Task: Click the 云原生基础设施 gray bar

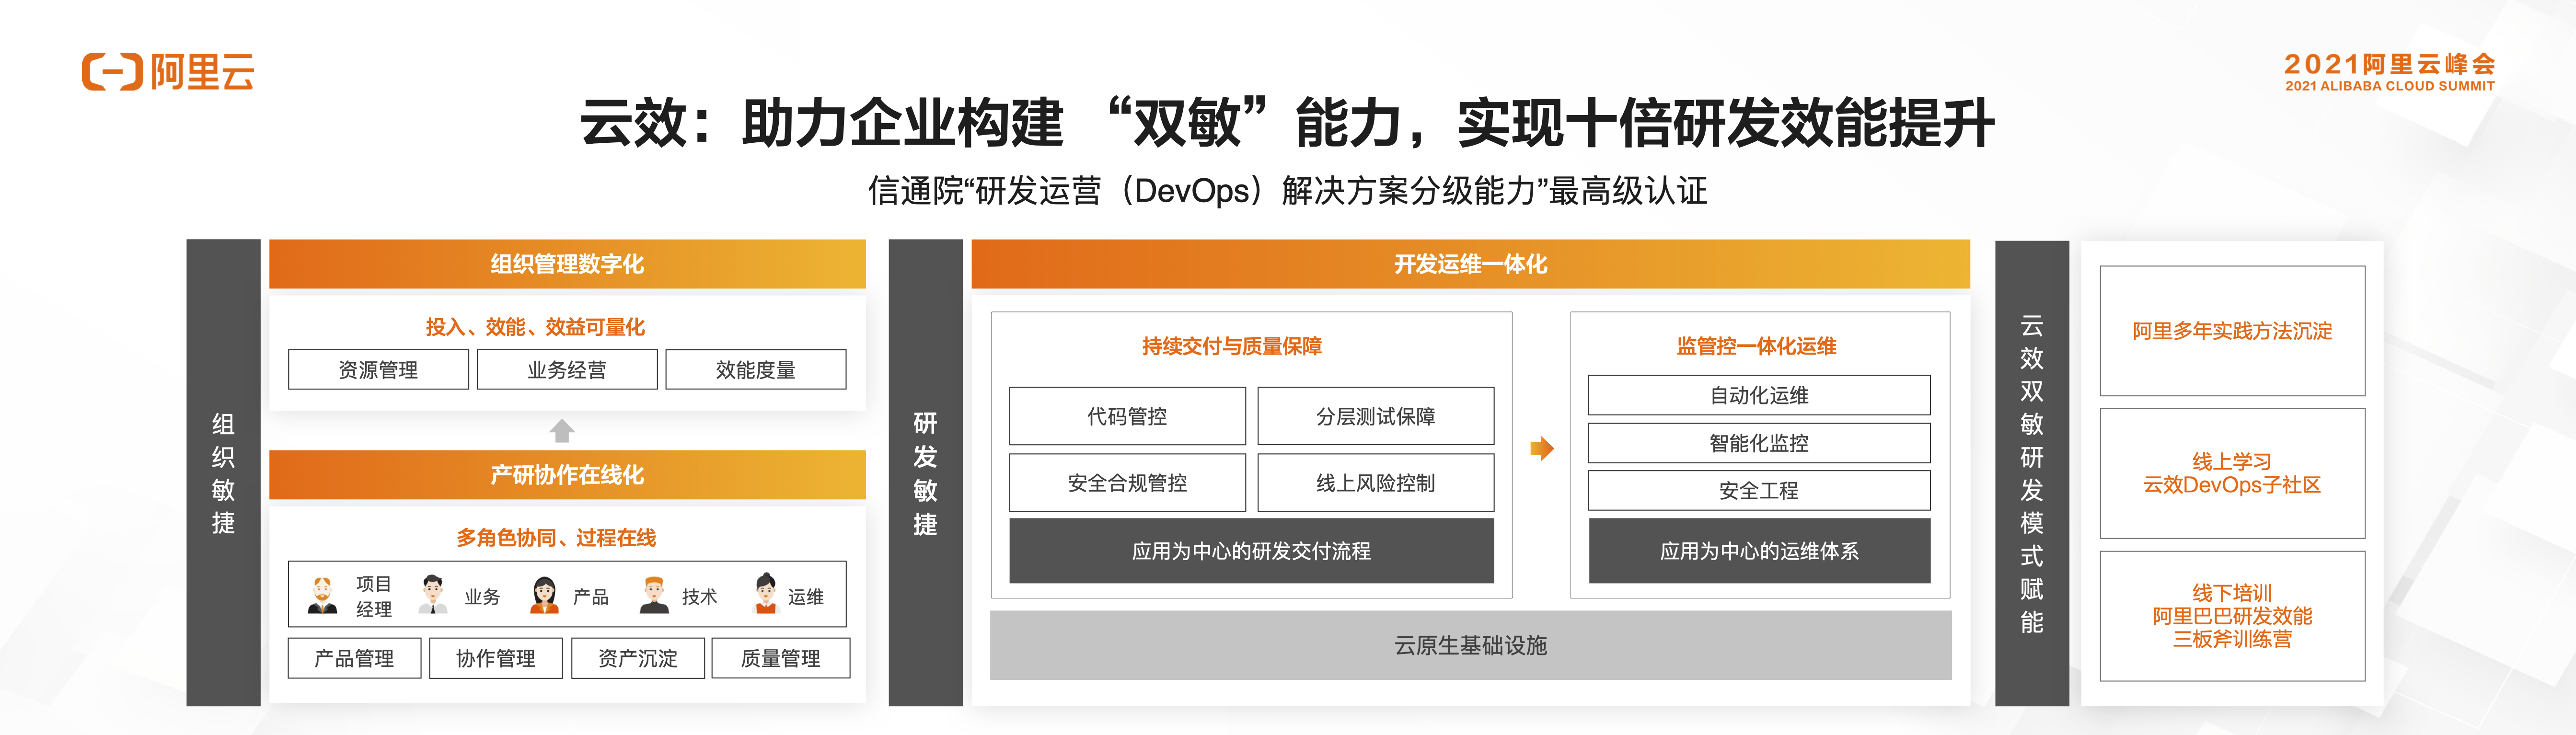Action: tap(1470, 646)
